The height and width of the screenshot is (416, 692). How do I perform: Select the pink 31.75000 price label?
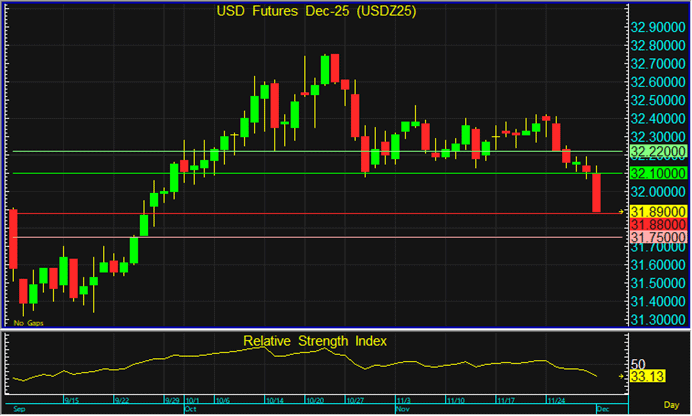pyautogui.click(x=657, y=240)
